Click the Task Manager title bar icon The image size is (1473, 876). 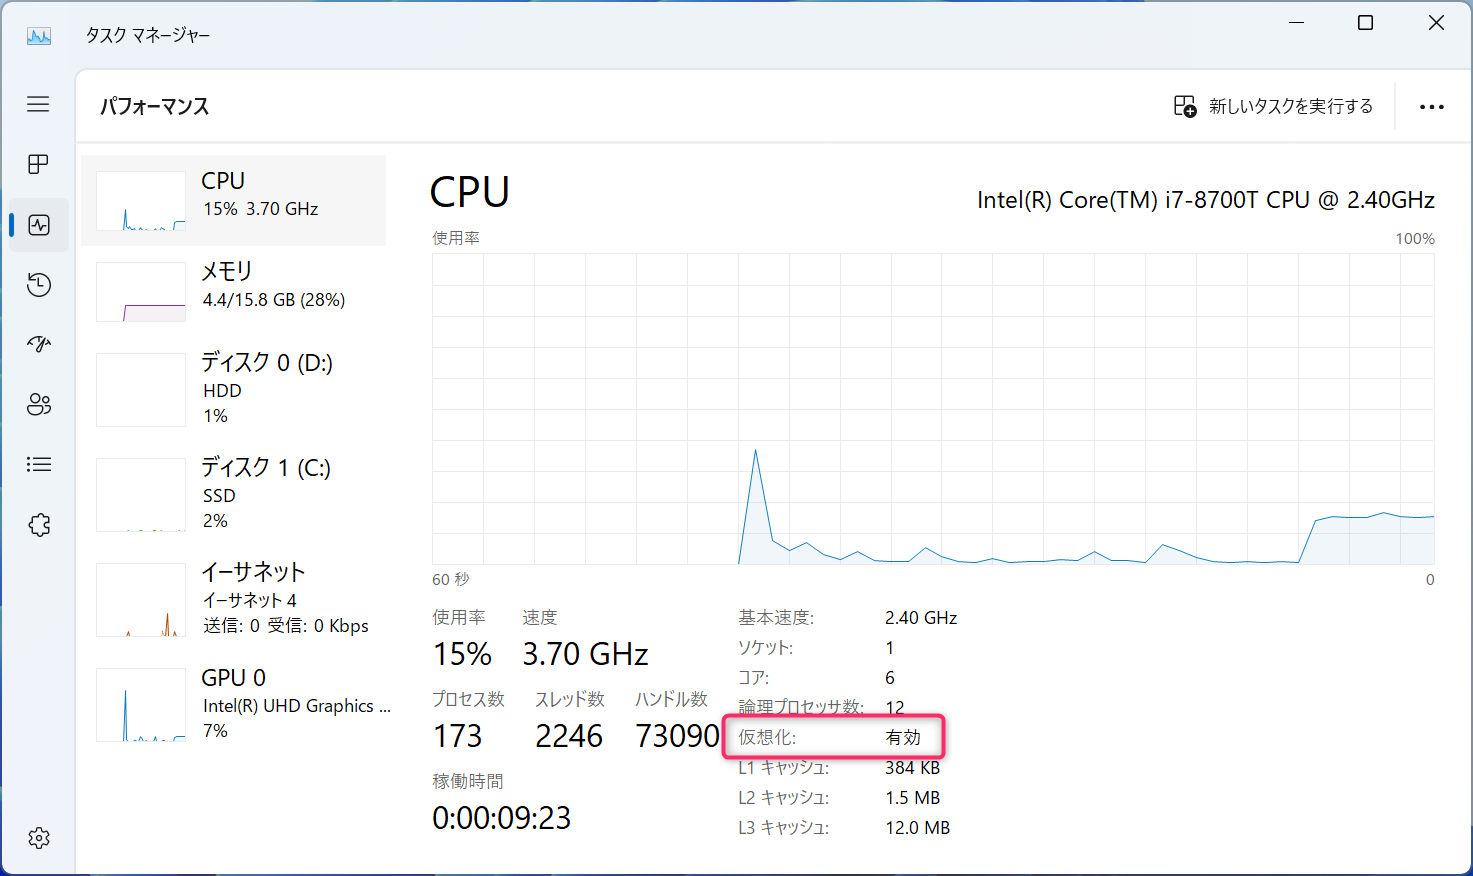pyautogui.click(x=39, y=36)
